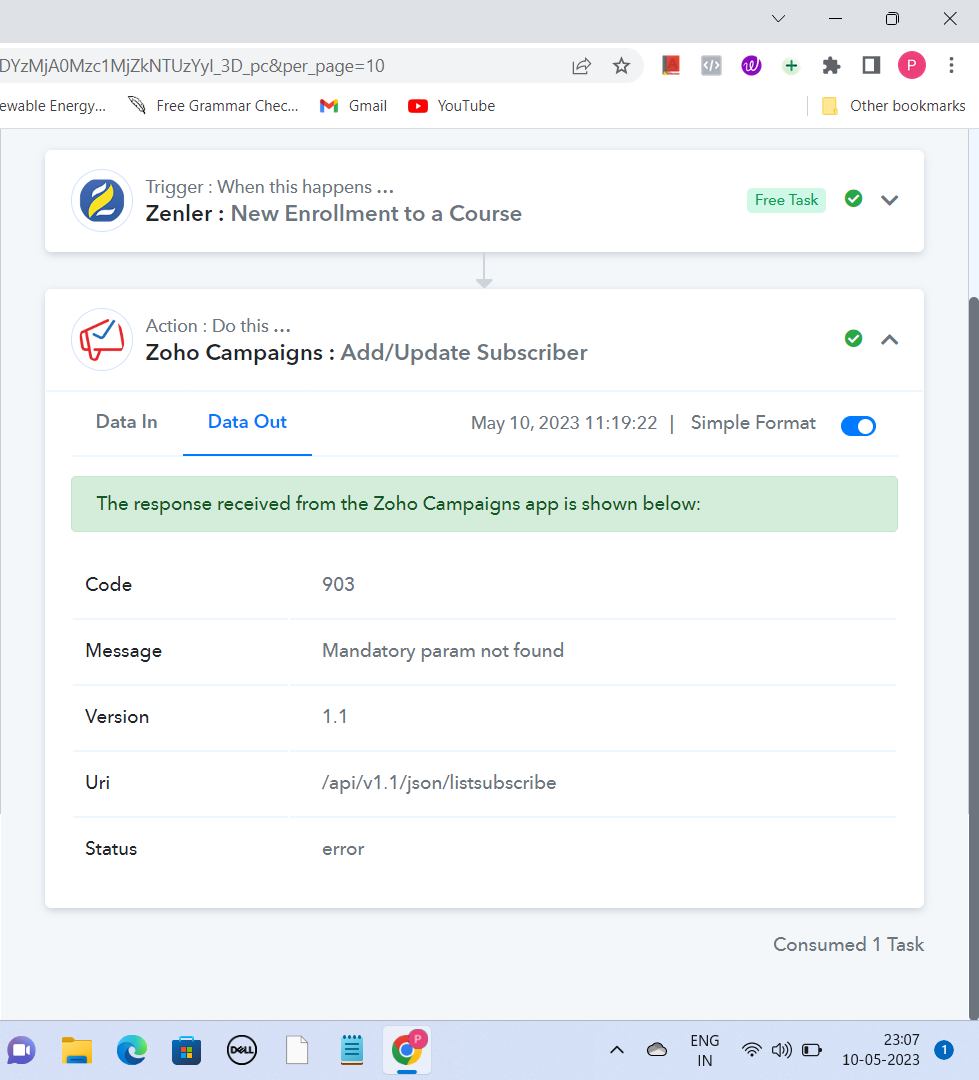Open the notification count badge
The width and height of the screenshot is (979, 1080).
(944, 1050)
